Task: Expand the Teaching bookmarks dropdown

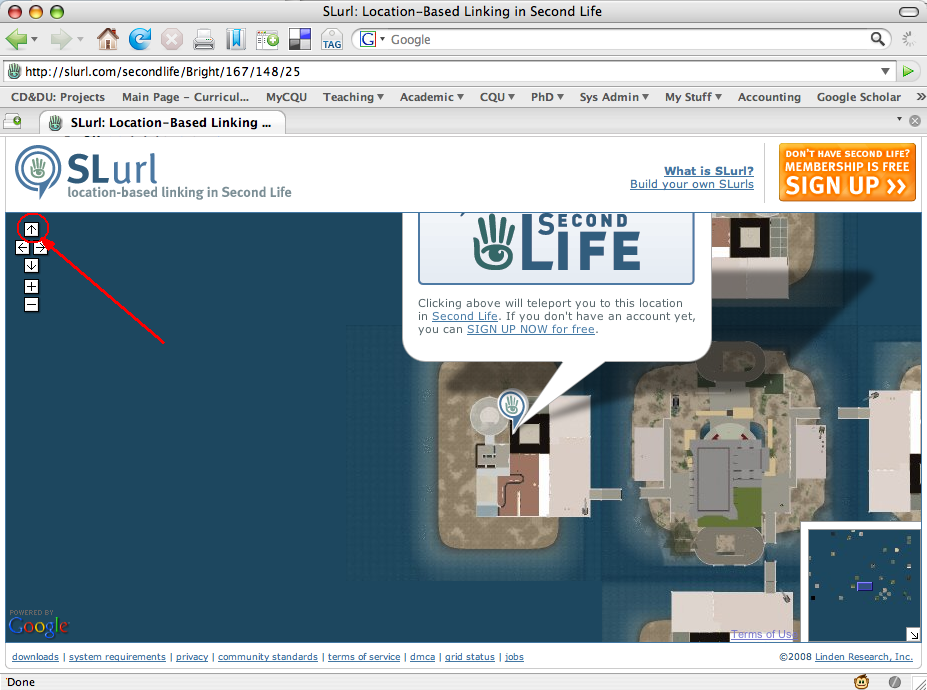Action: click(354, 97)
